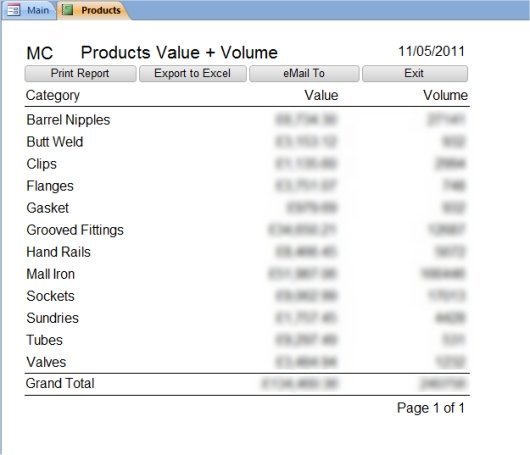
Task: Select the Barrel Nipples category row
Action: pos(247,120)
